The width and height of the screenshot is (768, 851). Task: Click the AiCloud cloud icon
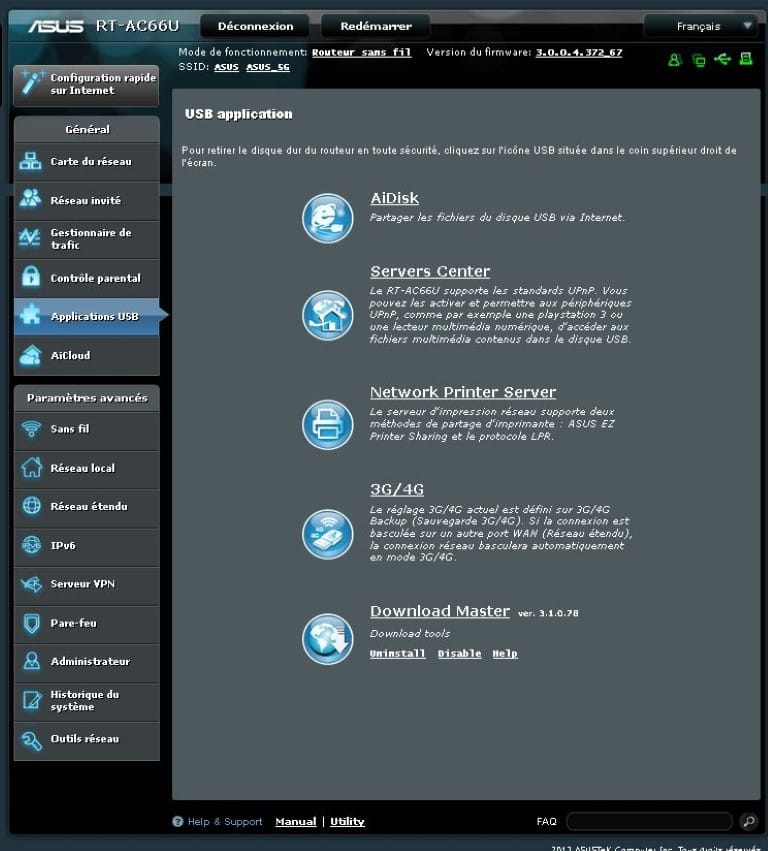pos(30,355)
